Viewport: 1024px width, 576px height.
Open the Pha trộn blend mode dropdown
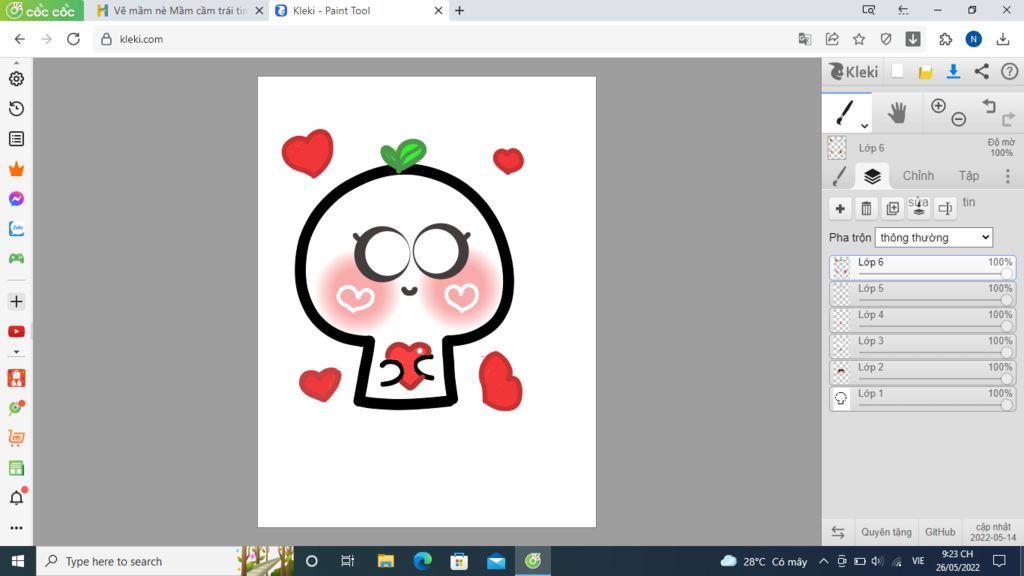point(934,238)
